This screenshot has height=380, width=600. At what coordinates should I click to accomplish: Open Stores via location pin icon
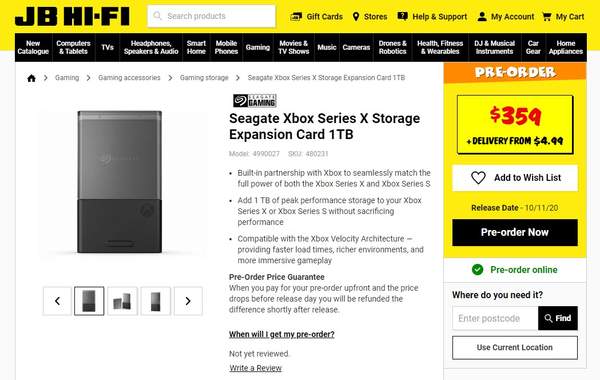coord(356,17)
